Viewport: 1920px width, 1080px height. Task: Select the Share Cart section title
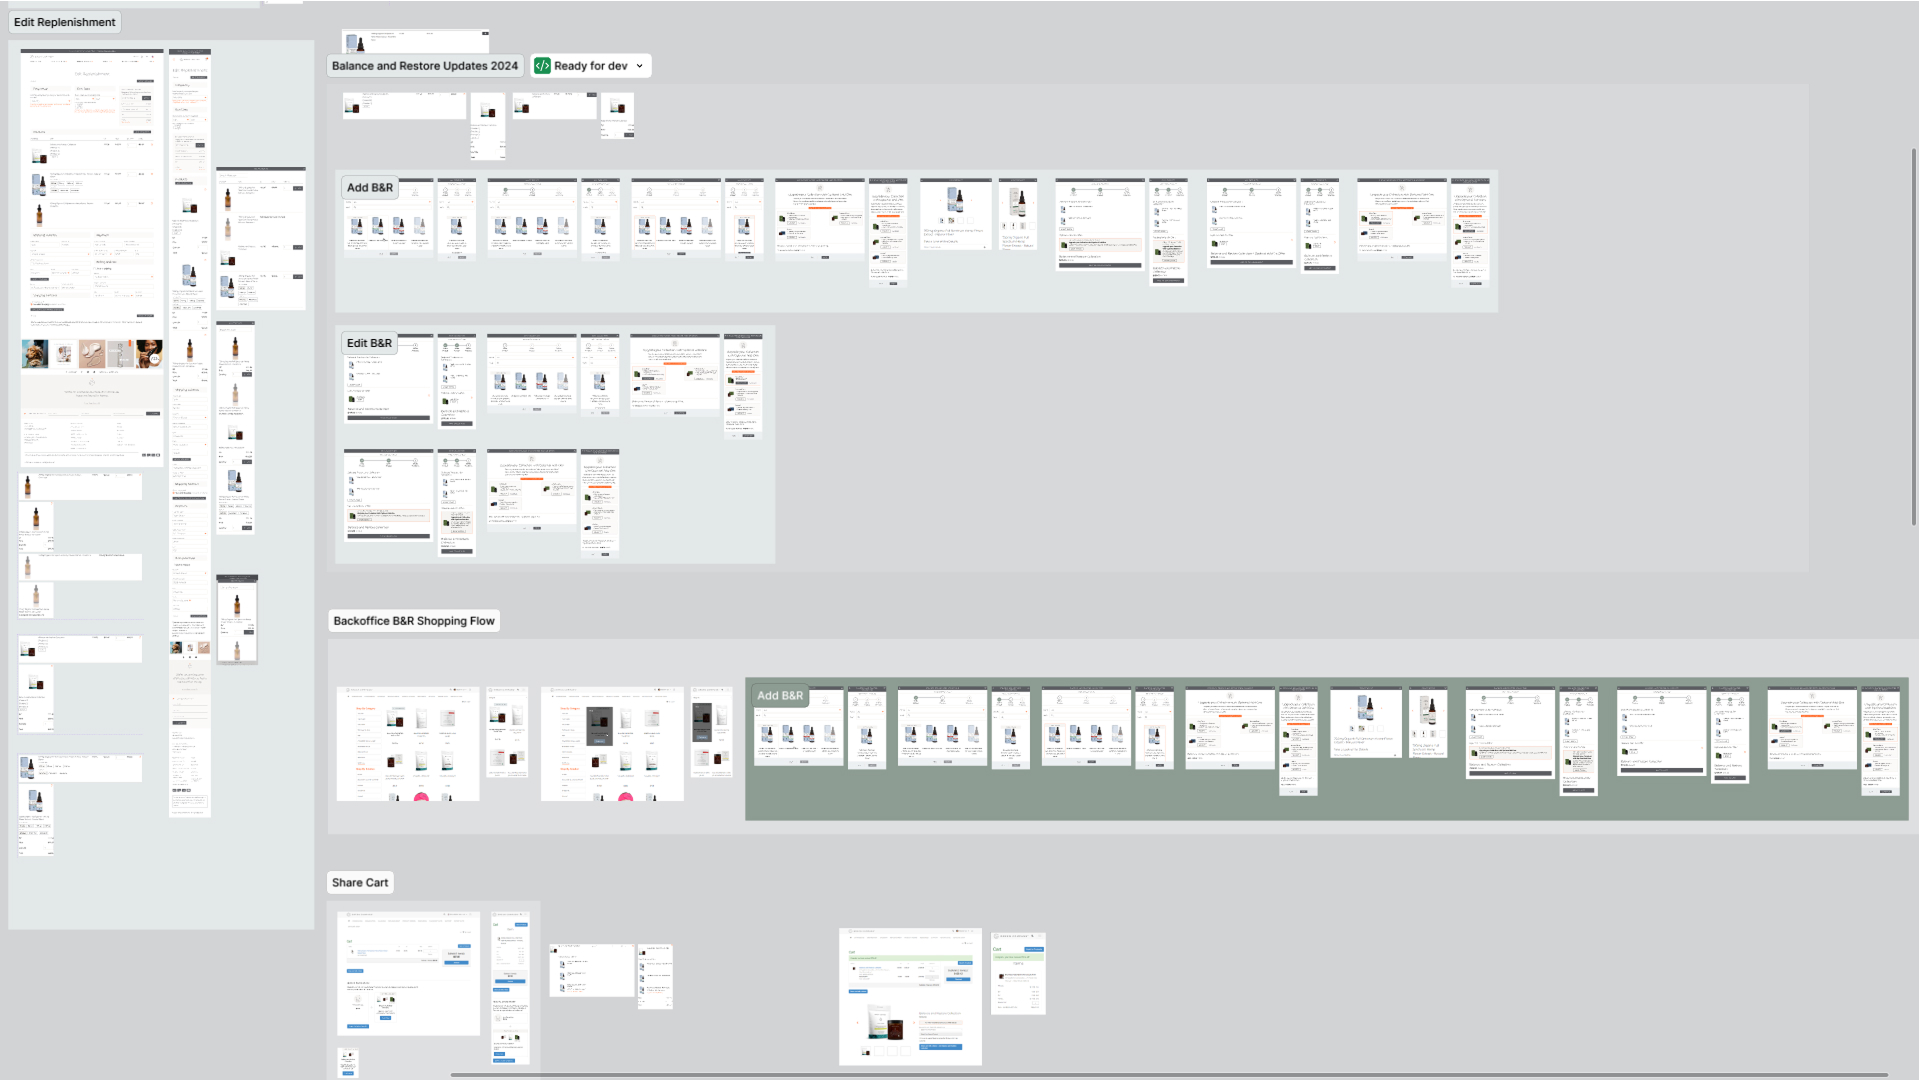click(x=360, y=883)
